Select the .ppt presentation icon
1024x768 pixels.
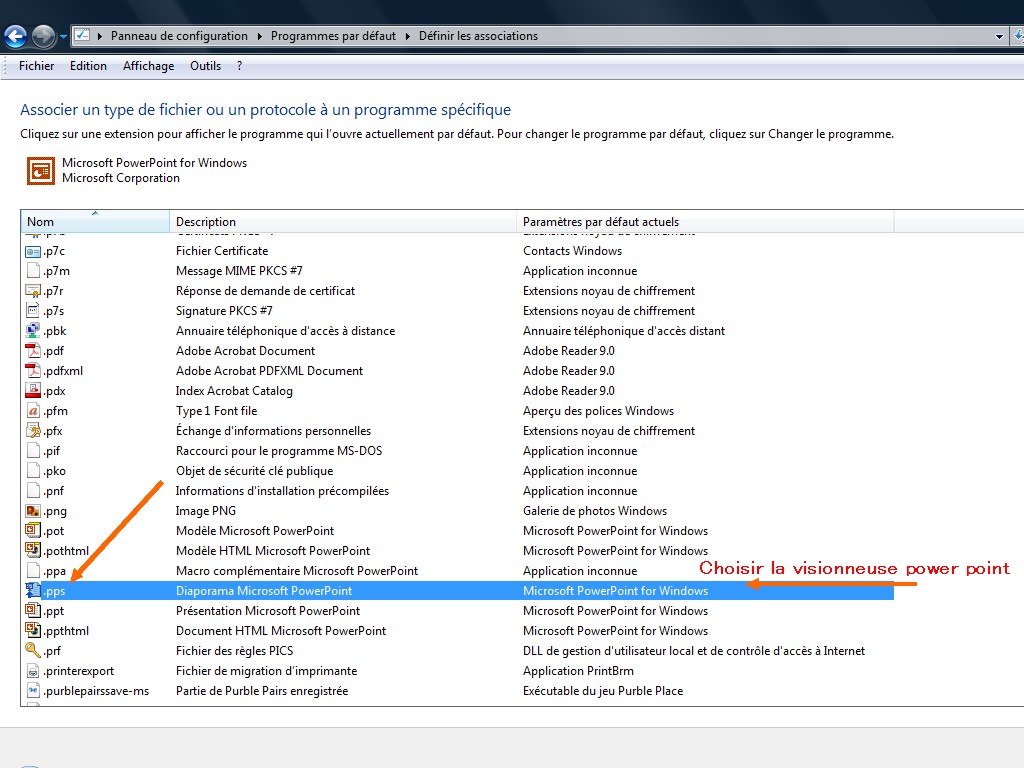[x=33, y=611]
